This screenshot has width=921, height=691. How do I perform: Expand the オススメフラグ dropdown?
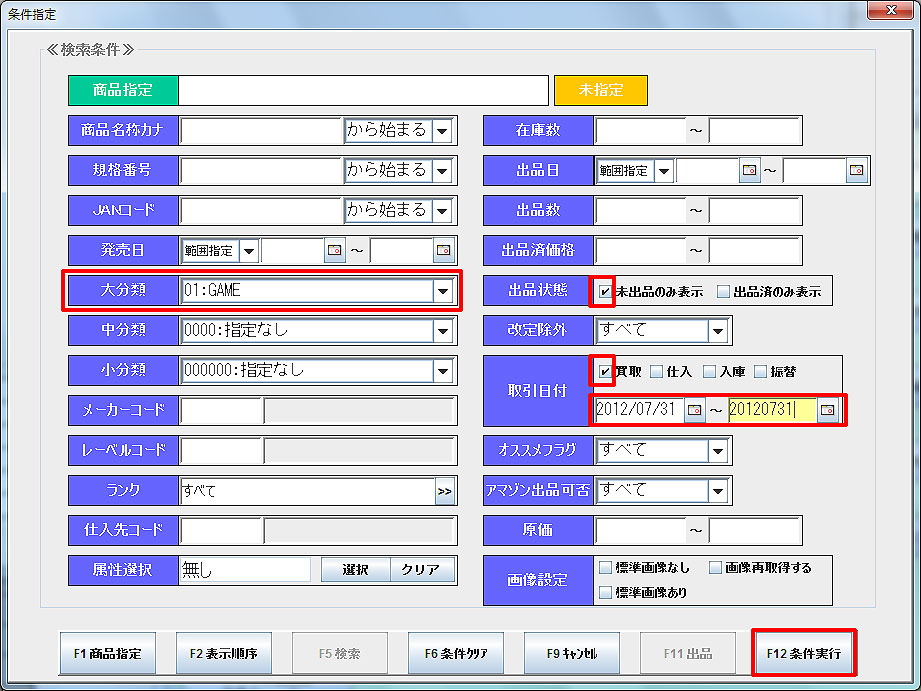717,450
